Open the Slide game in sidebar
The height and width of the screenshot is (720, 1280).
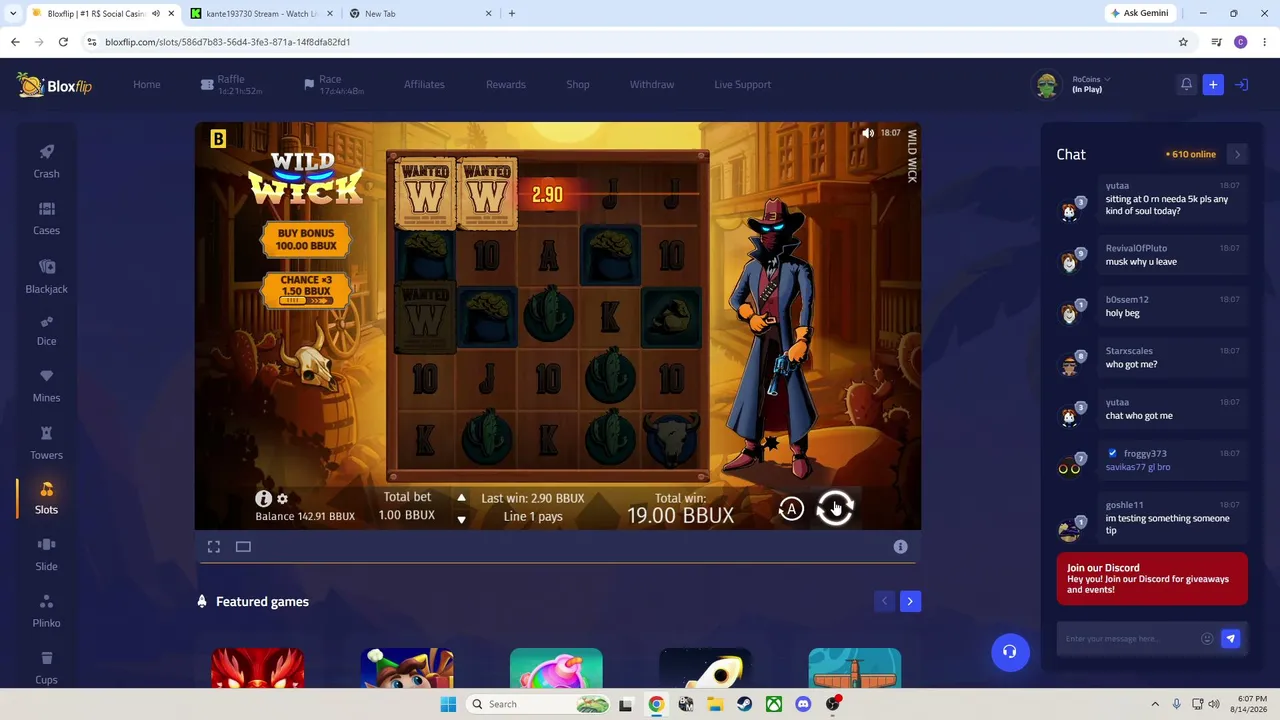(x=46, y=555)
